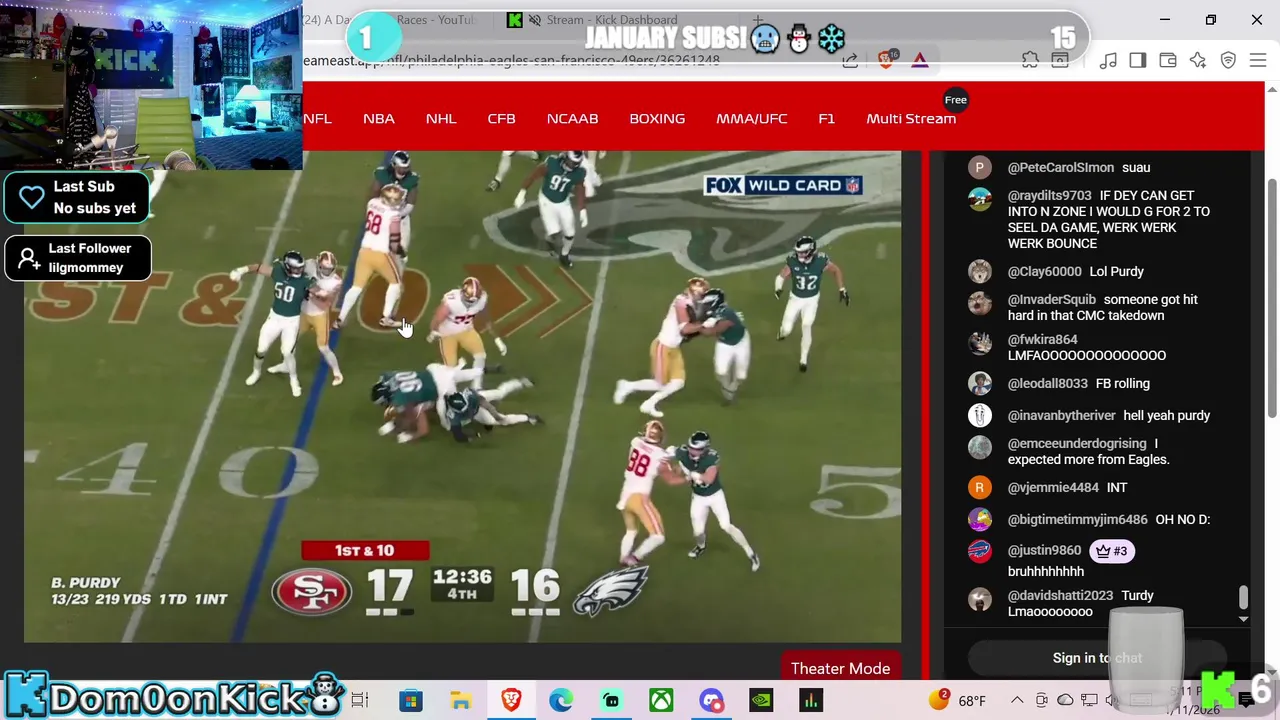Click username @davidshatti2023 in chat
This screenshot has height=720, width=1280.
click(x=1060, y=595)
